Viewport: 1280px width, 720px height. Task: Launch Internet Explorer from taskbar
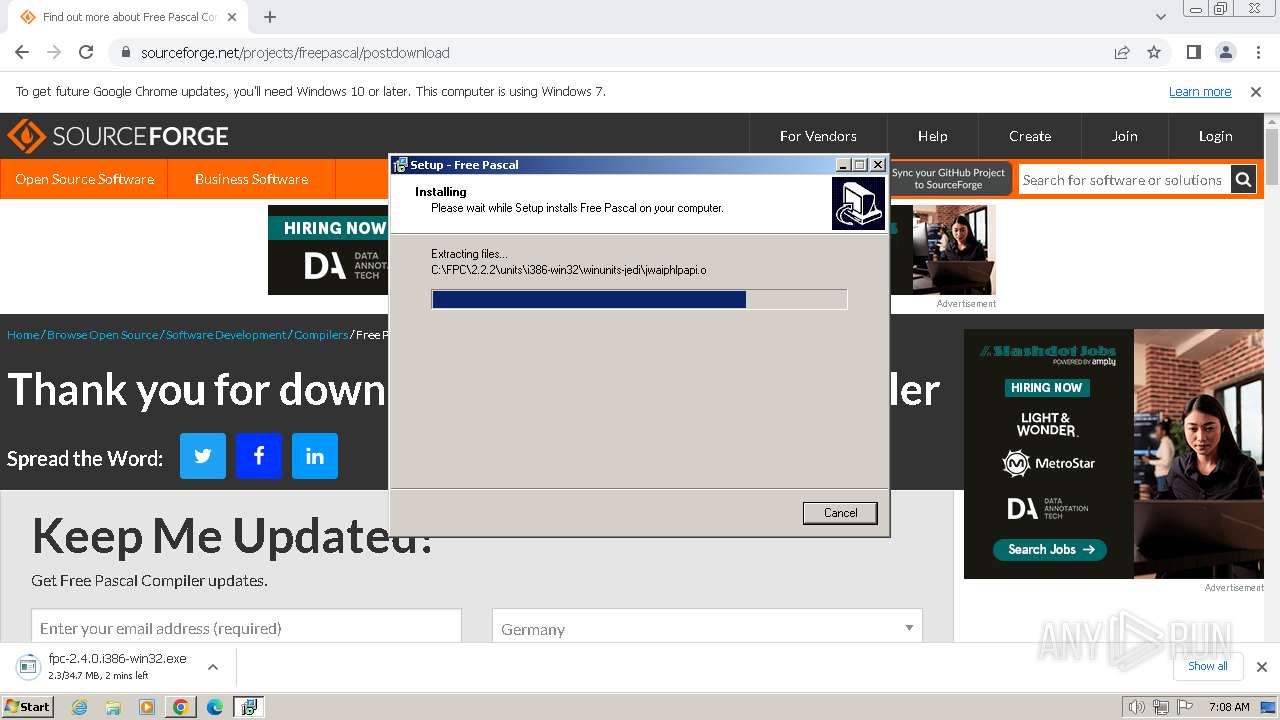pyautogui.click(x=80, y=707)
